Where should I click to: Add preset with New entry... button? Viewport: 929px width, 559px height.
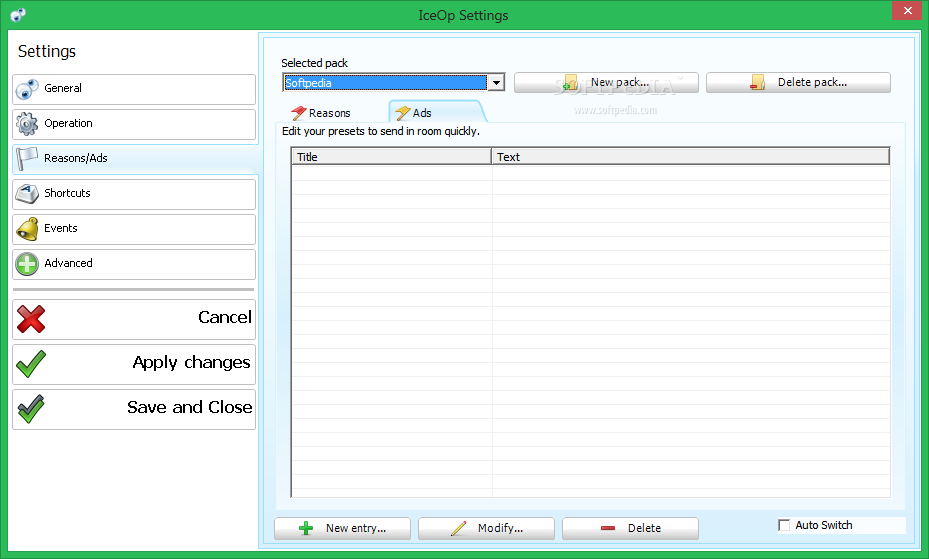pos(342,528)
